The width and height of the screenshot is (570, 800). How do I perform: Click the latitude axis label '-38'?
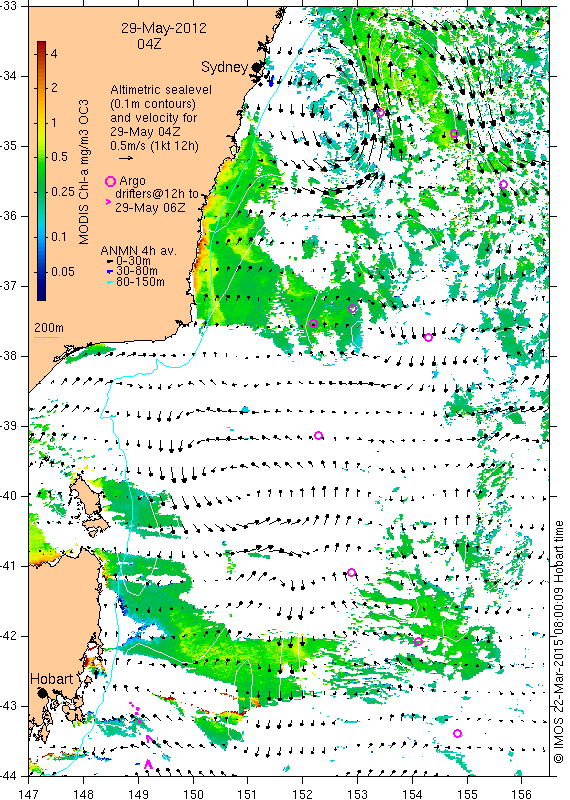tap(10, 356)
